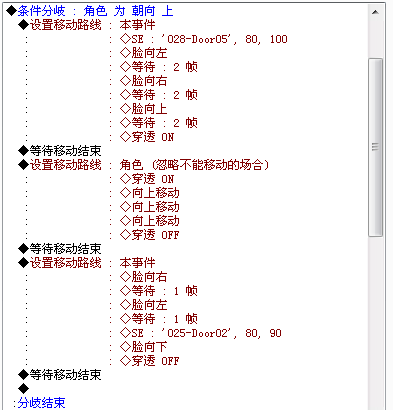
Task: Select '脸向左' row right under SE '028-Door05'
Action: (x=143, y=53)
